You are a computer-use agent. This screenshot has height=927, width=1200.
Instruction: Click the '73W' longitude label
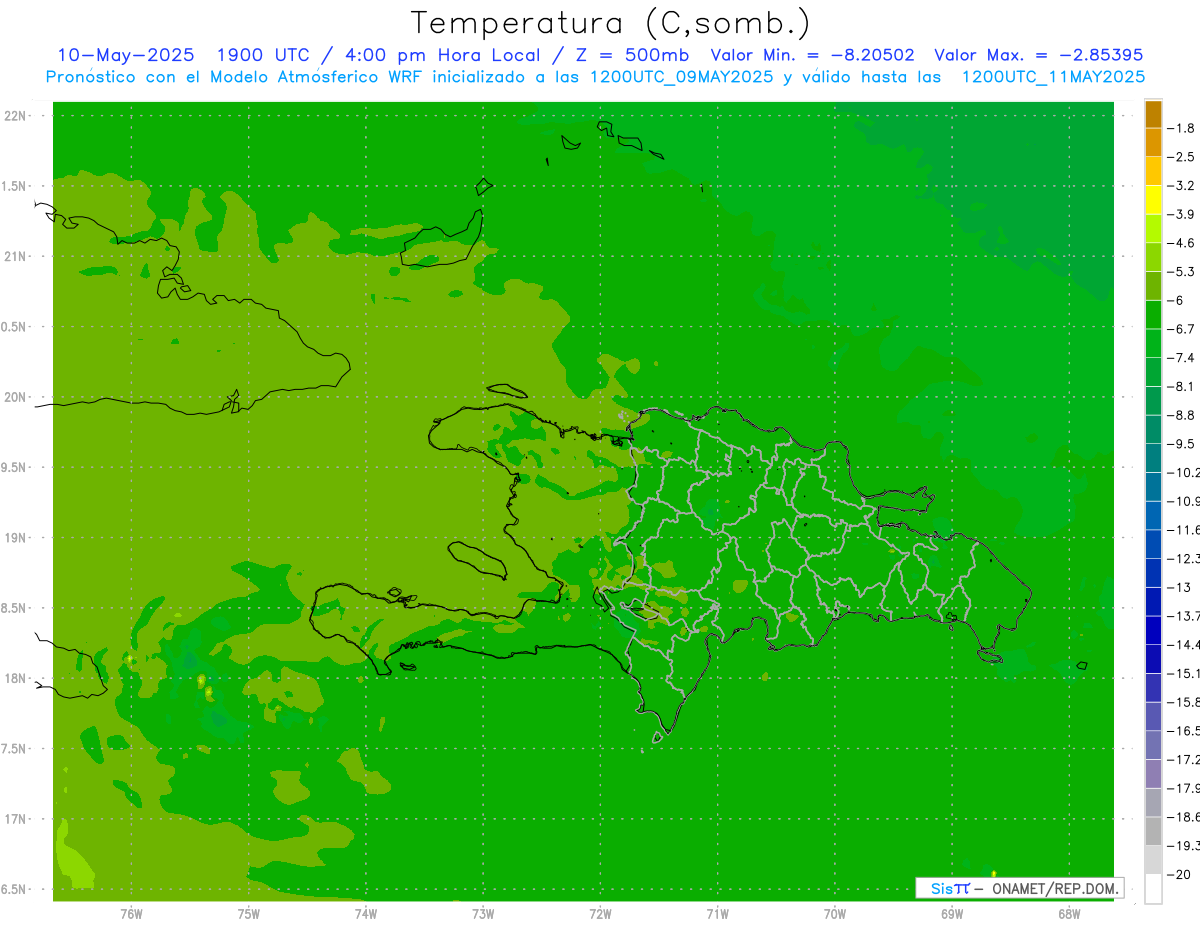tap(483, 913)
